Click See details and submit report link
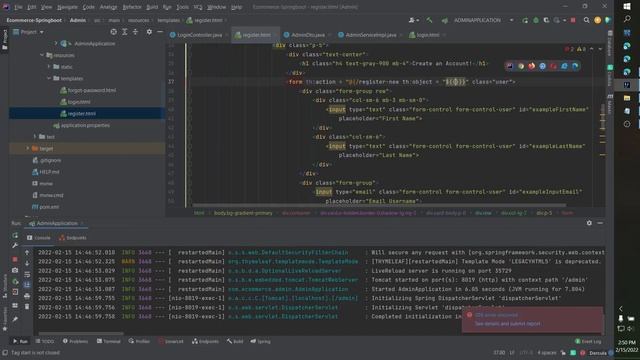 coord(507,324)
